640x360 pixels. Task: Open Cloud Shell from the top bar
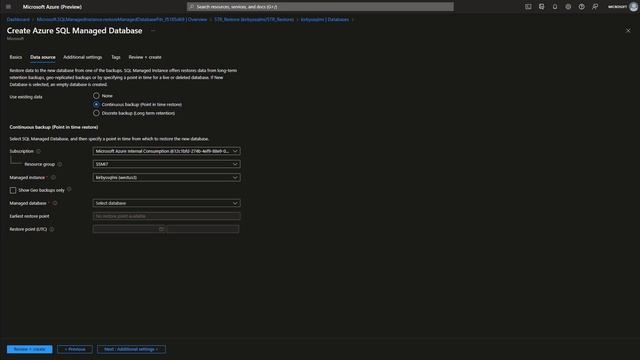[528, 7]
